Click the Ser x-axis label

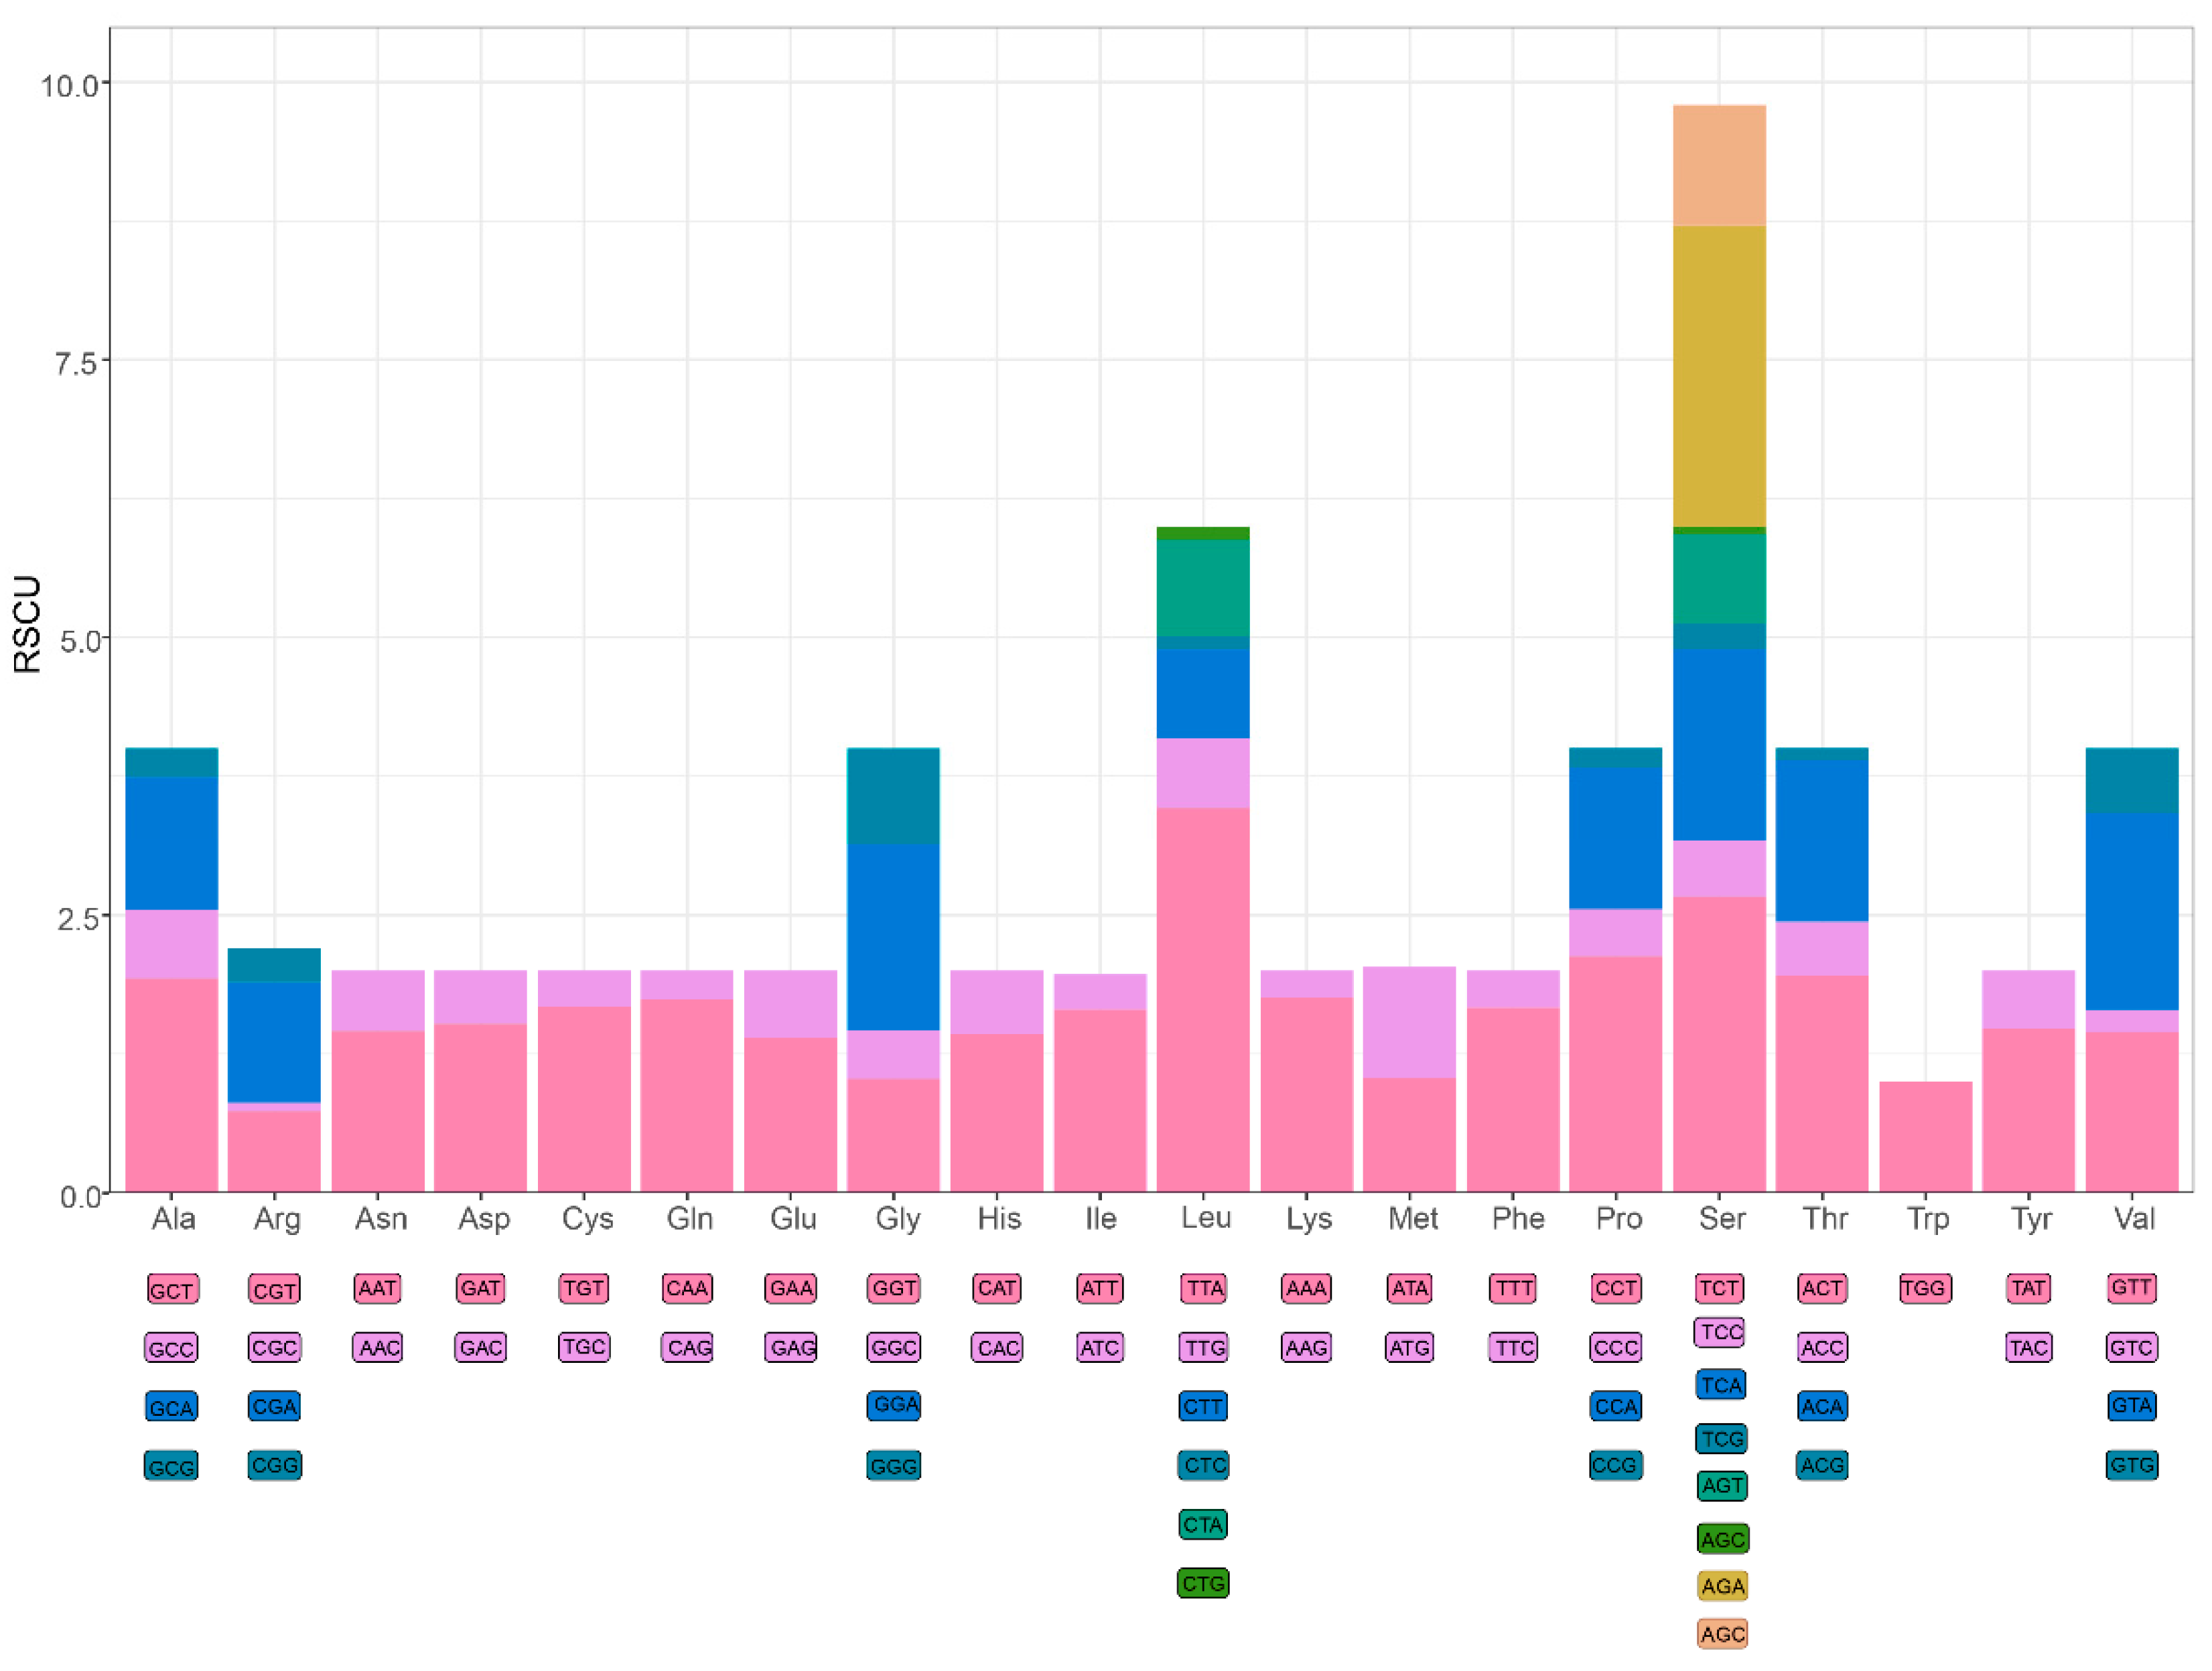pos(1721,1218)
